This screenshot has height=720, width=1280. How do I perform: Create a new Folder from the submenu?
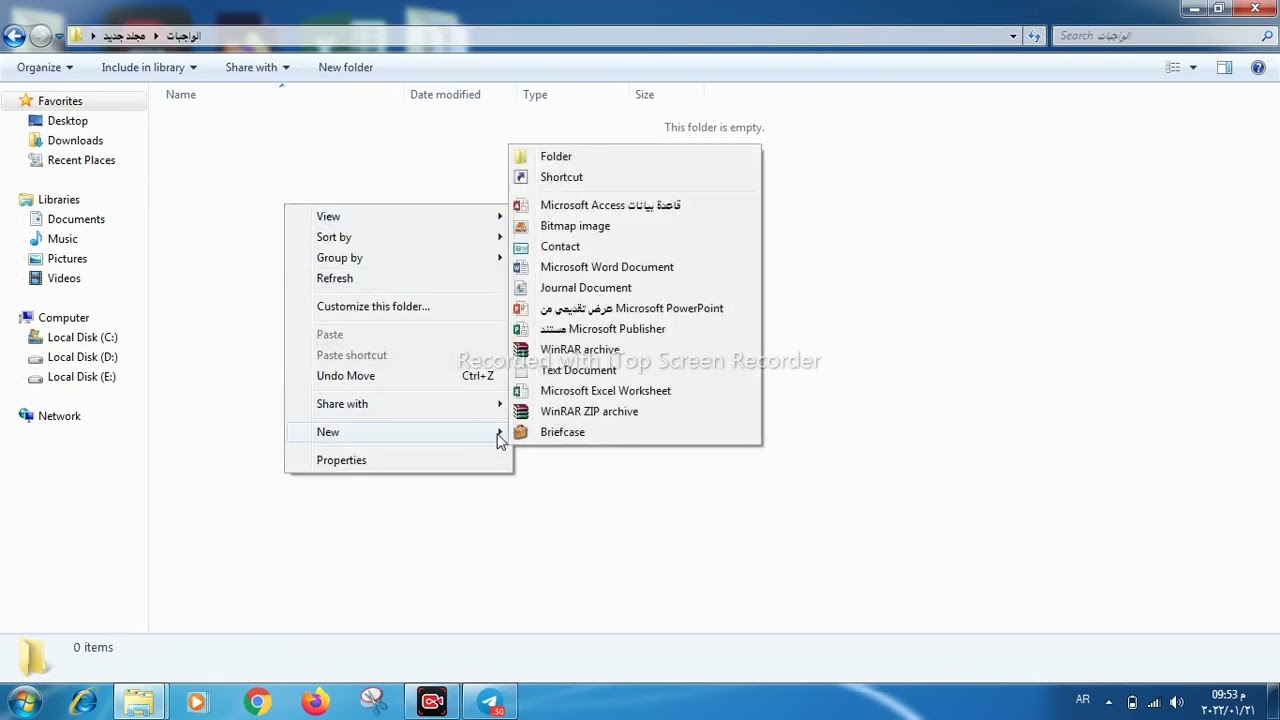(635, 156)
